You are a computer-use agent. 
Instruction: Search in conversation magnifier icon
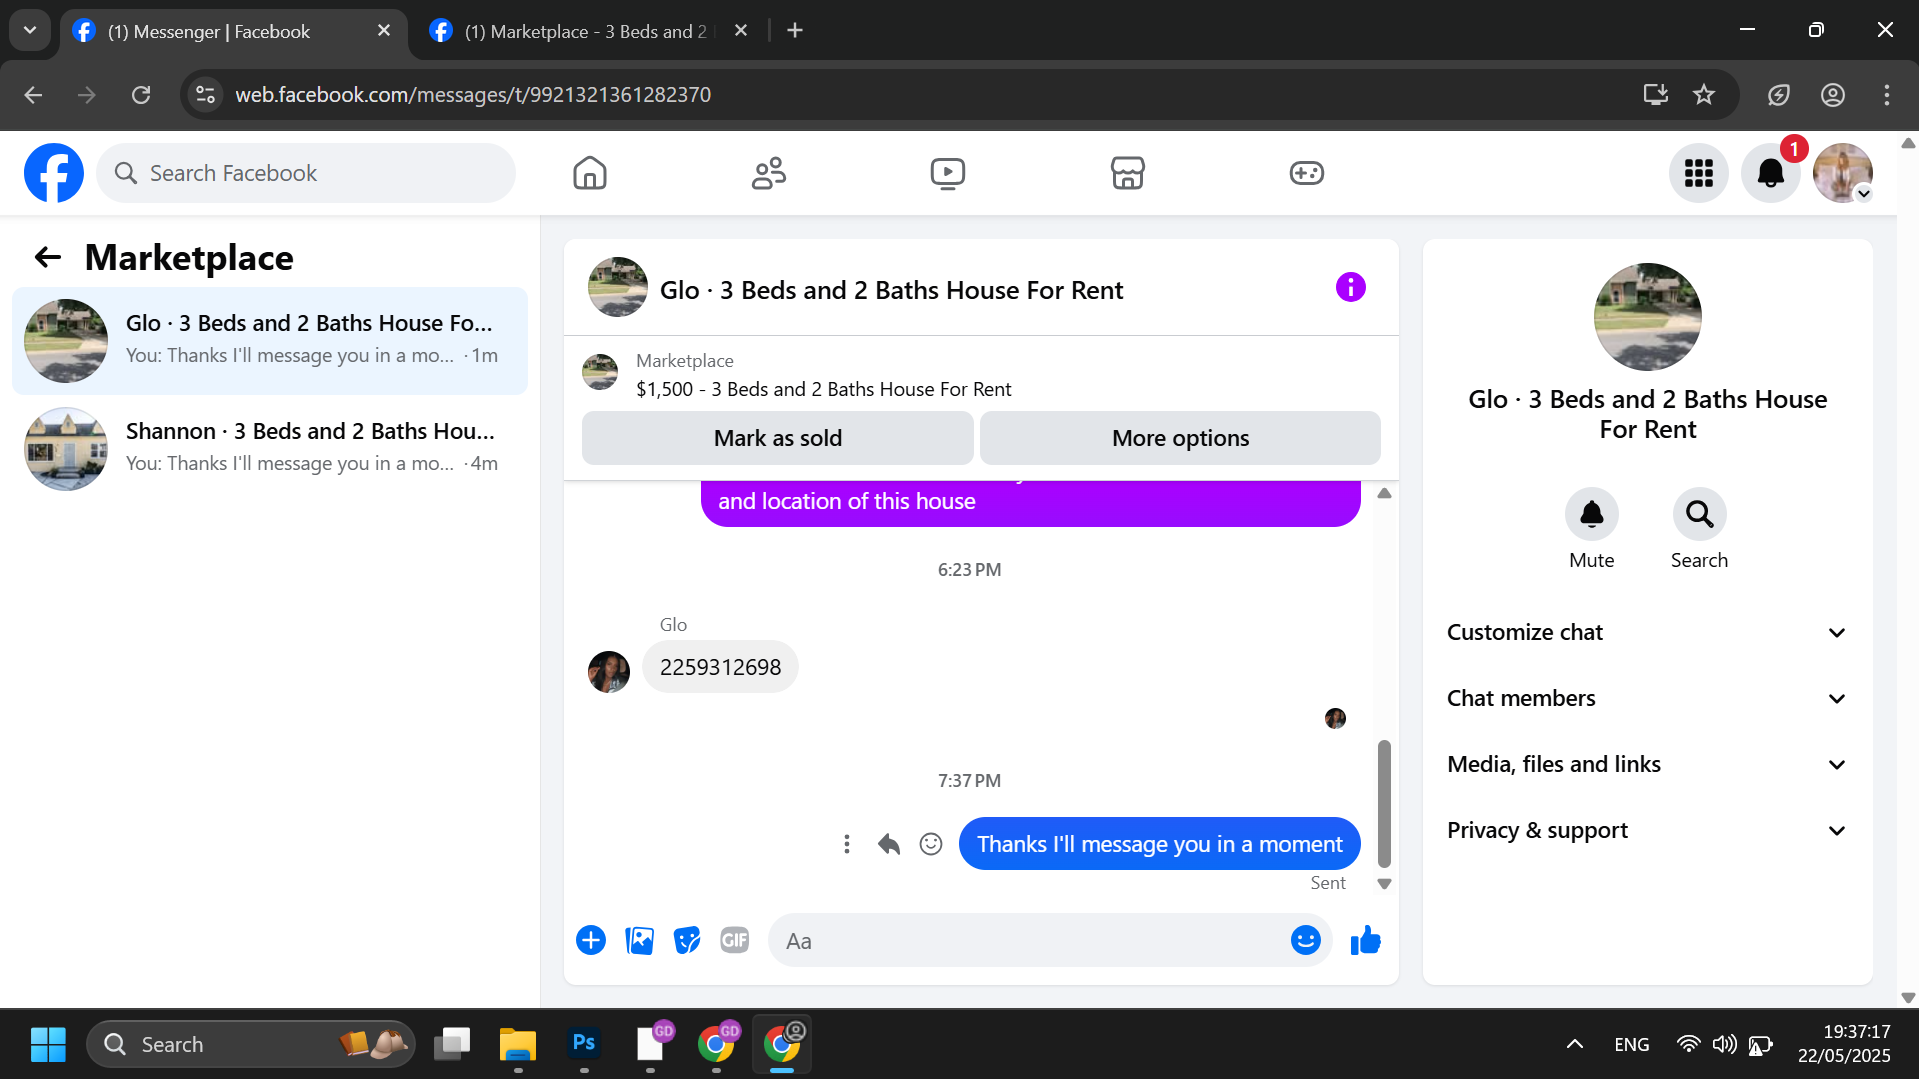tap(1699, 514)
